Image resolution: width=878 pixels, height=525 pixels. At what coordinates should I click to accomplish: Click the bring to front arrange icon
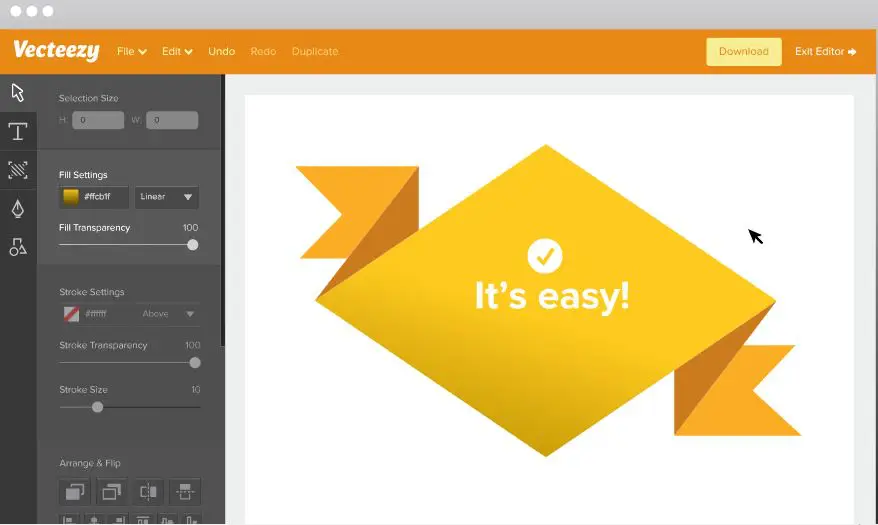(x=75, y=491)
